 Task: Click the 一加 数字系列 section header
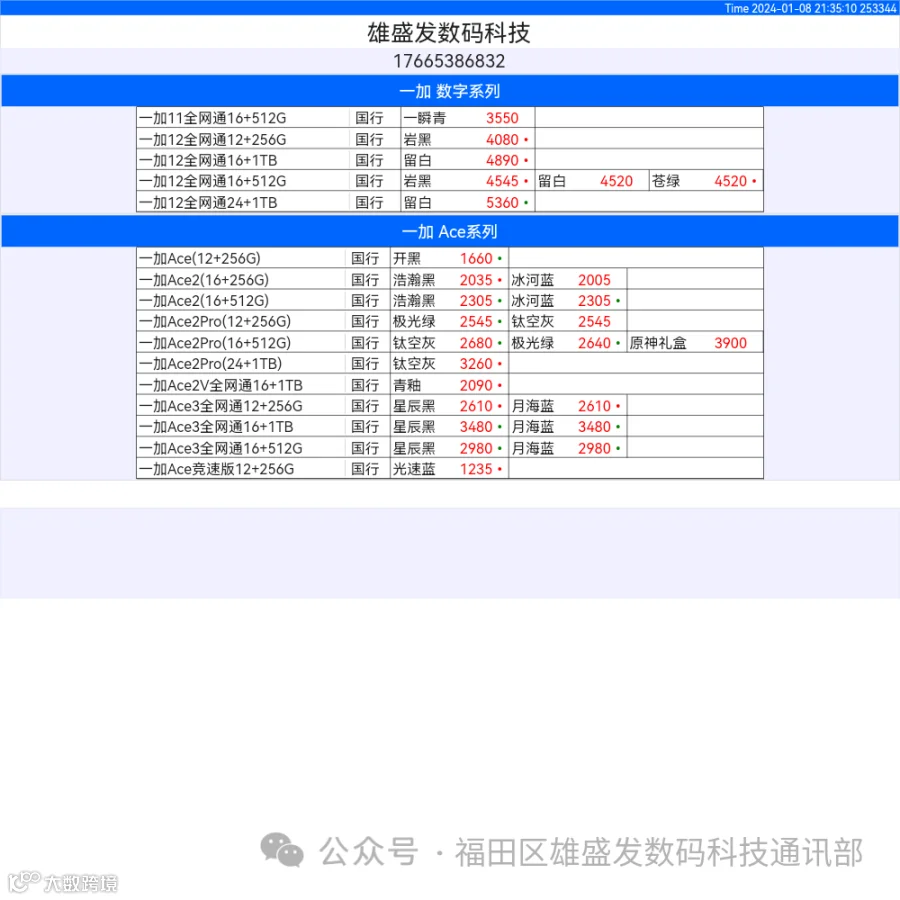449,91
